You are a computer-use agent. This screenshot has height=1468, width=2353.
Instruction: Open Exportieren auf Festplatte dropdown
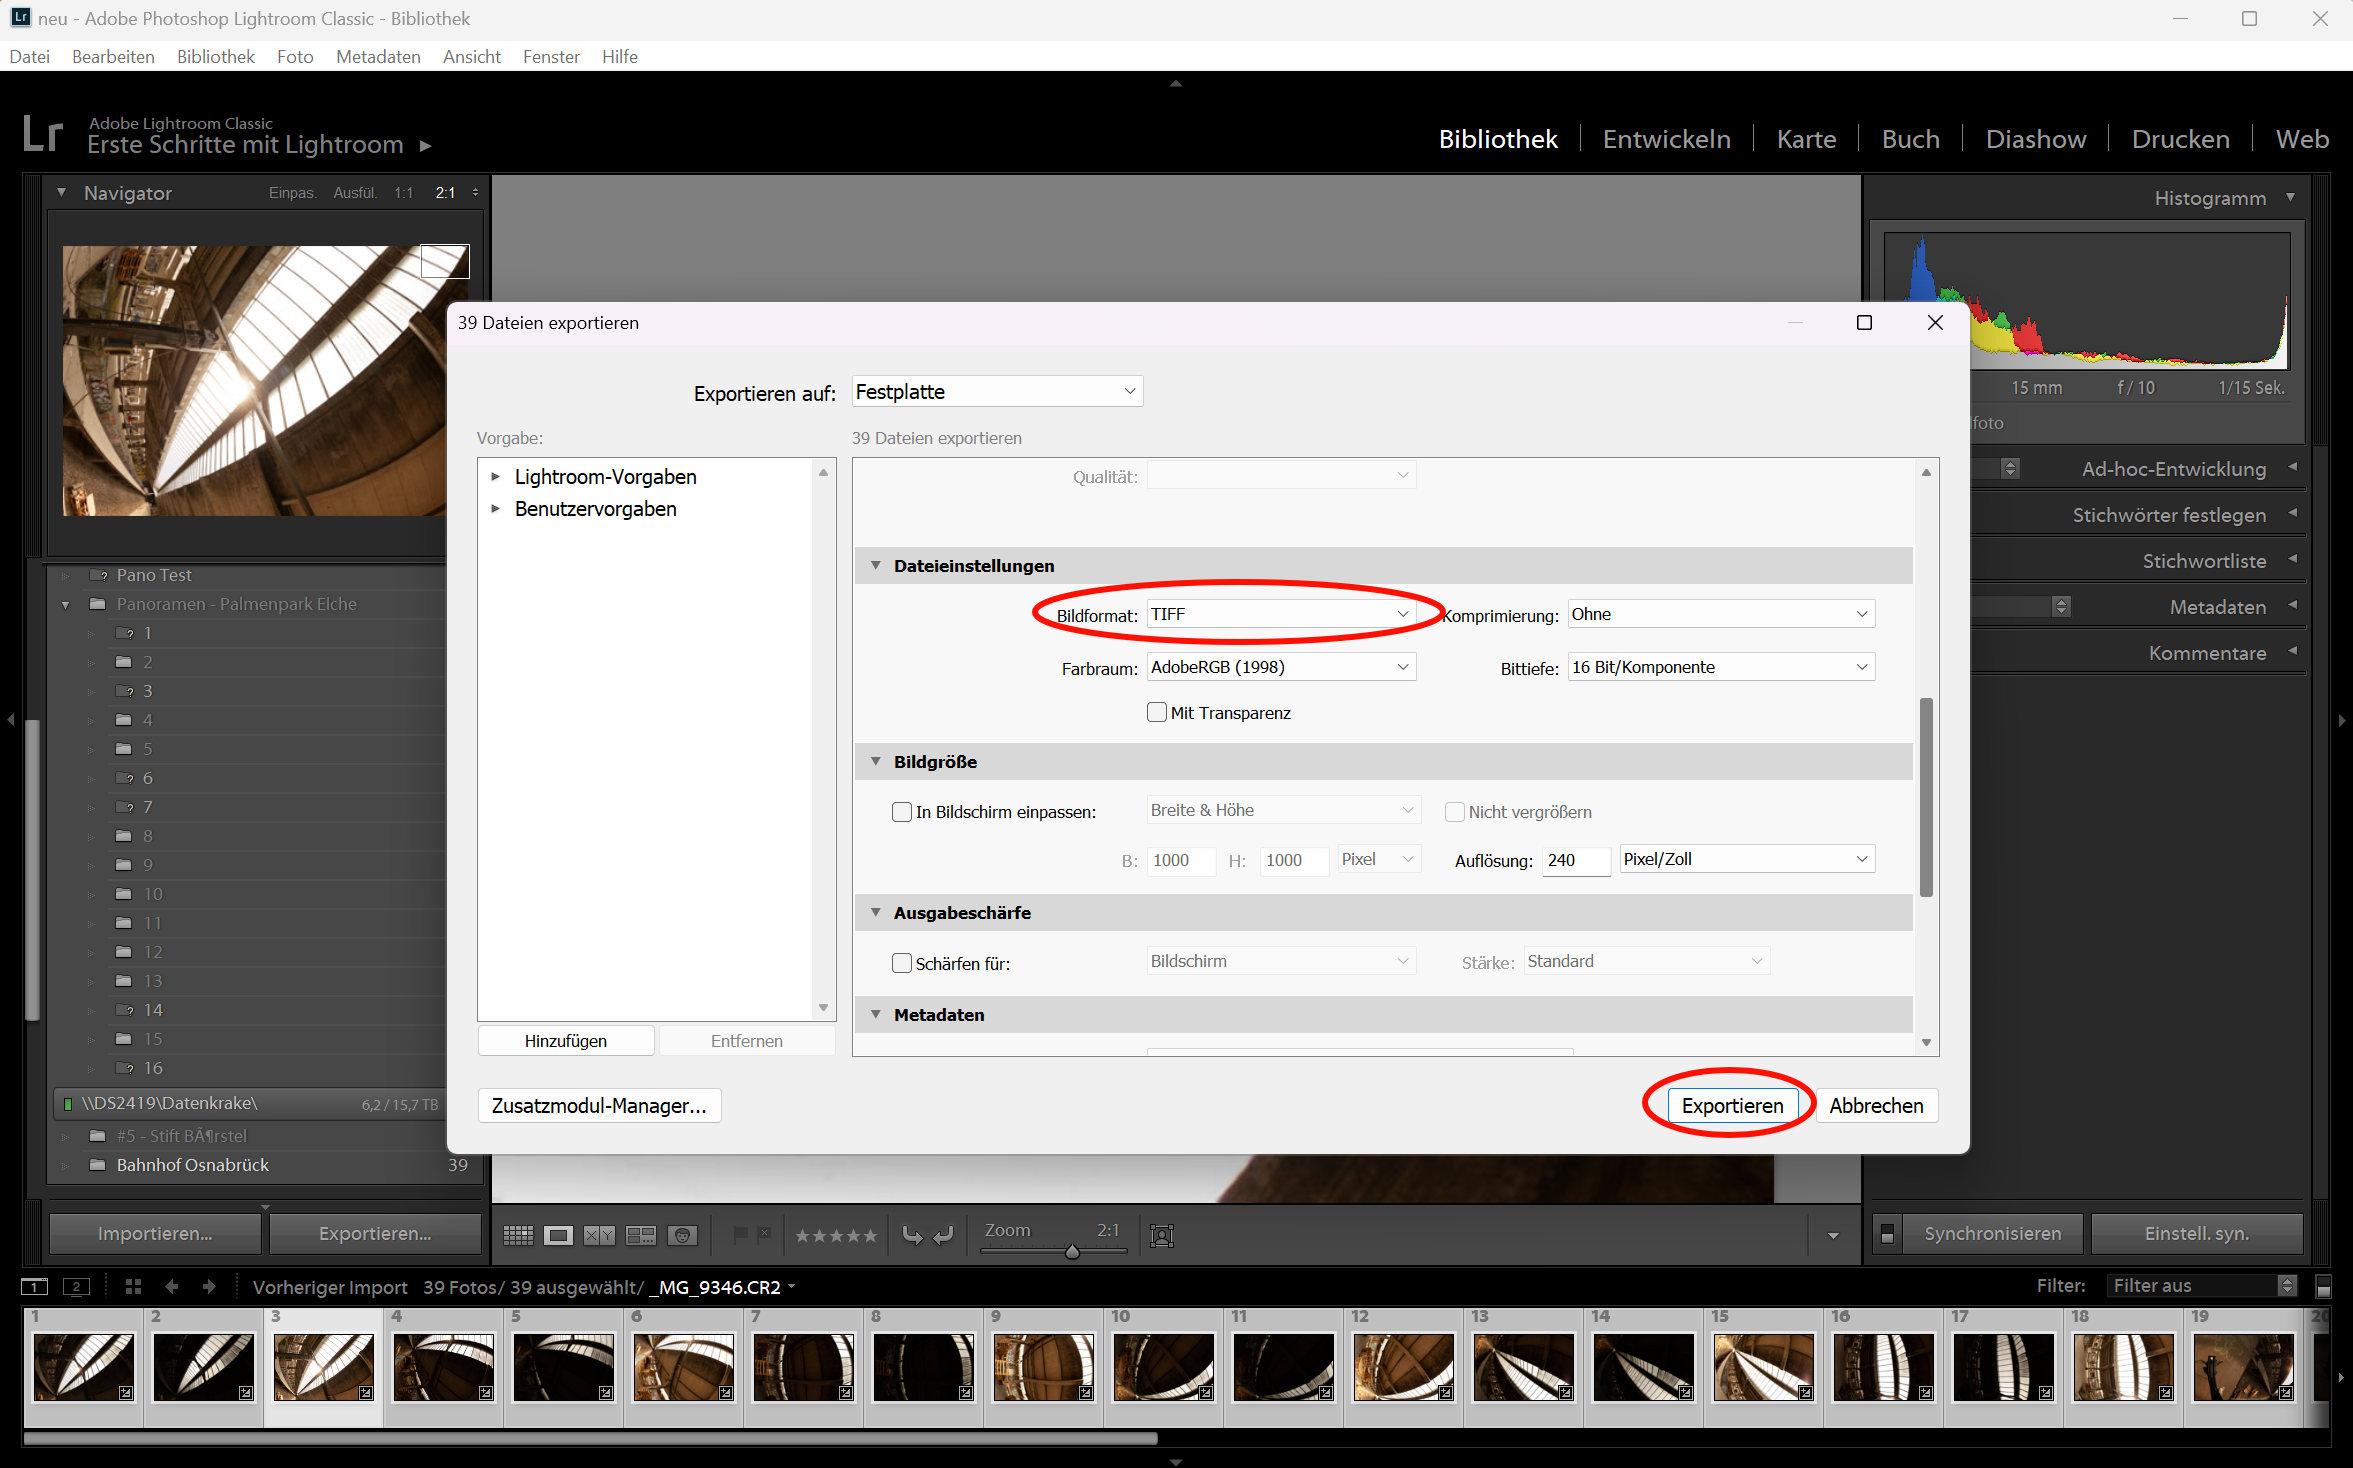tap(997, 391)
